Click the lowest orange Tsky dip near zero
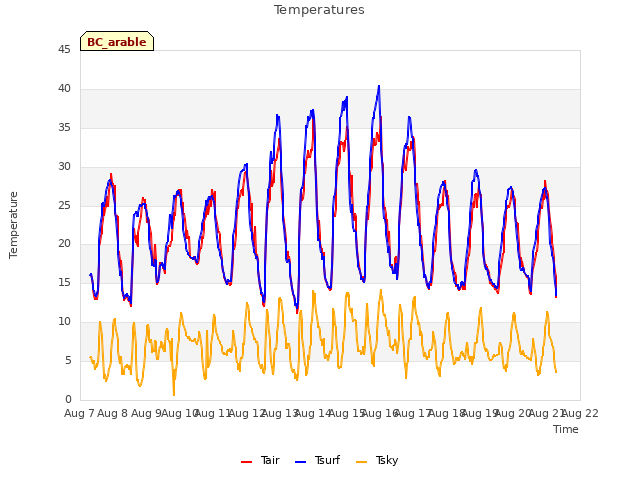 [x=174, y=395]
